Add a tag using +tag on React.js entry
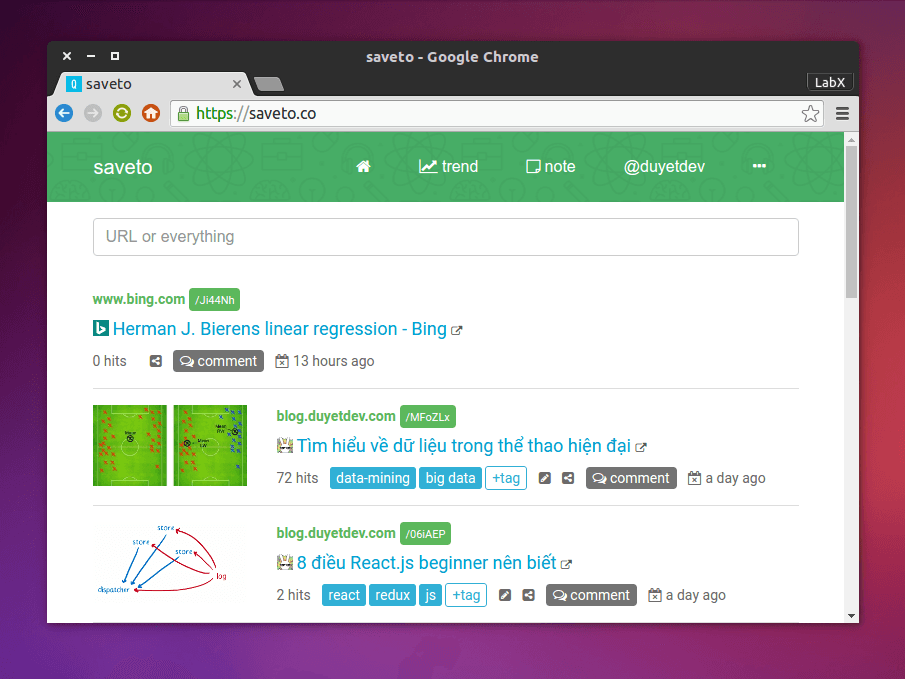The image size is (905, 679). [x=466, y=595]
